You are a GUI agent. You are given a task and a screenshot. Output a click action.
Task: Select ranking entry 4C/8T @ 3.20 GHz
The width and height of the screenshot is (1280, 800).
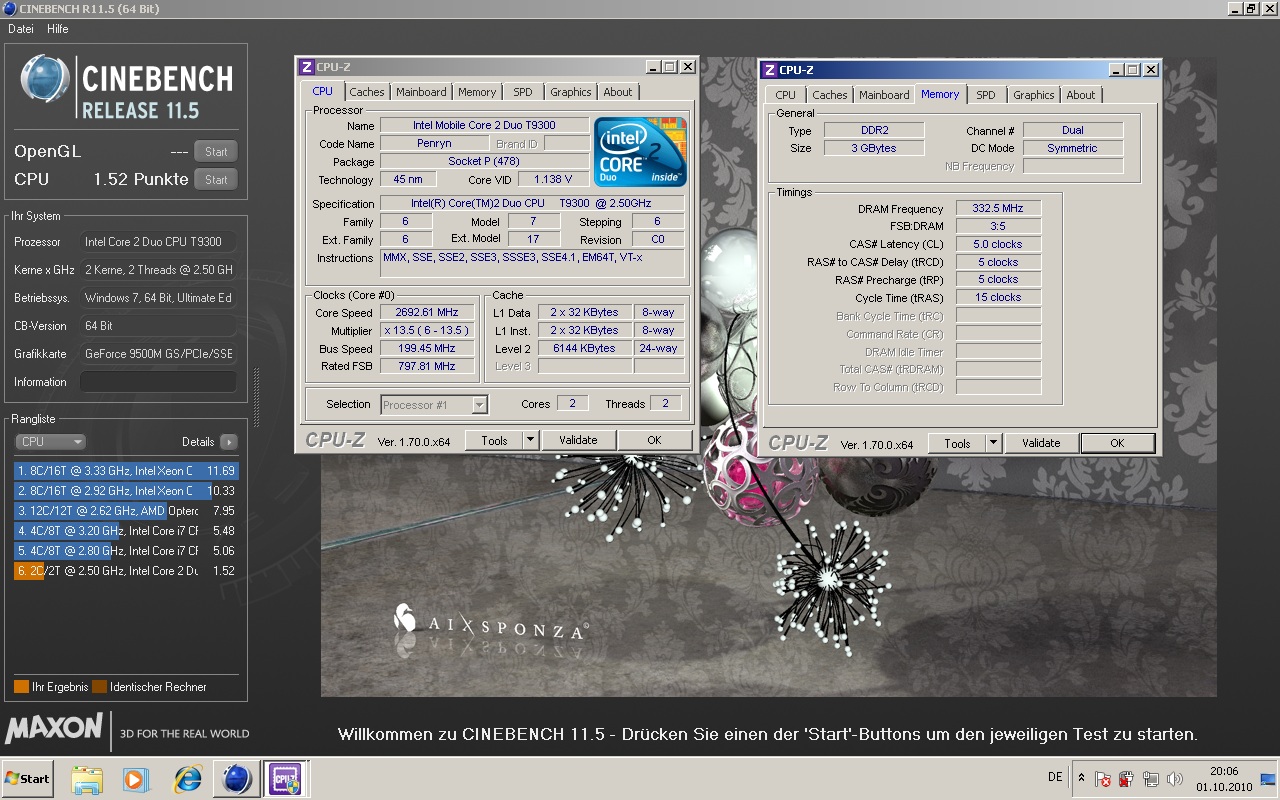126,530
